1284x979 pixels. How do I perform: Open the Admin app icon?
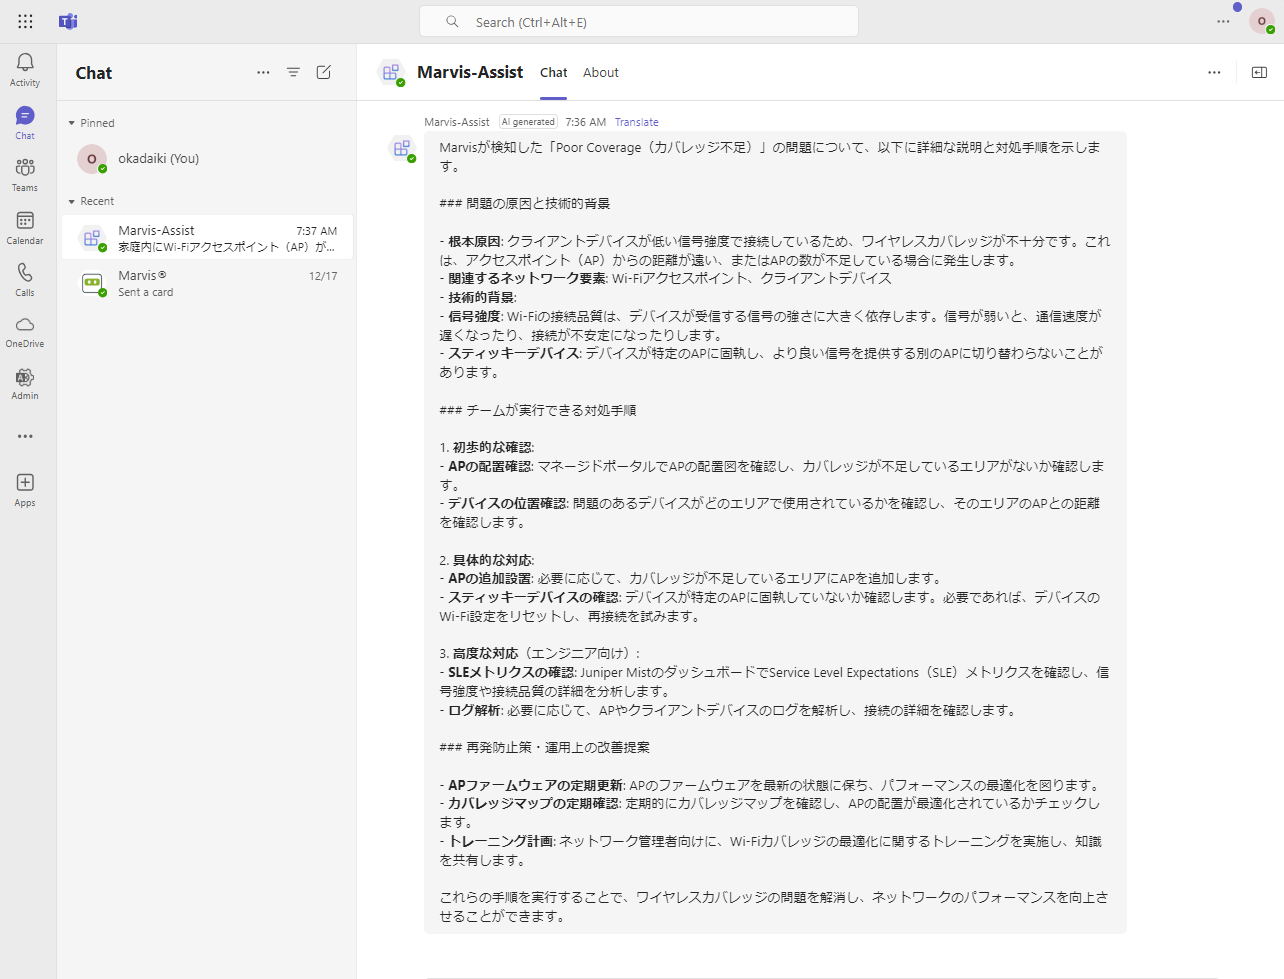pyautogui.click(x=25, y=383)
